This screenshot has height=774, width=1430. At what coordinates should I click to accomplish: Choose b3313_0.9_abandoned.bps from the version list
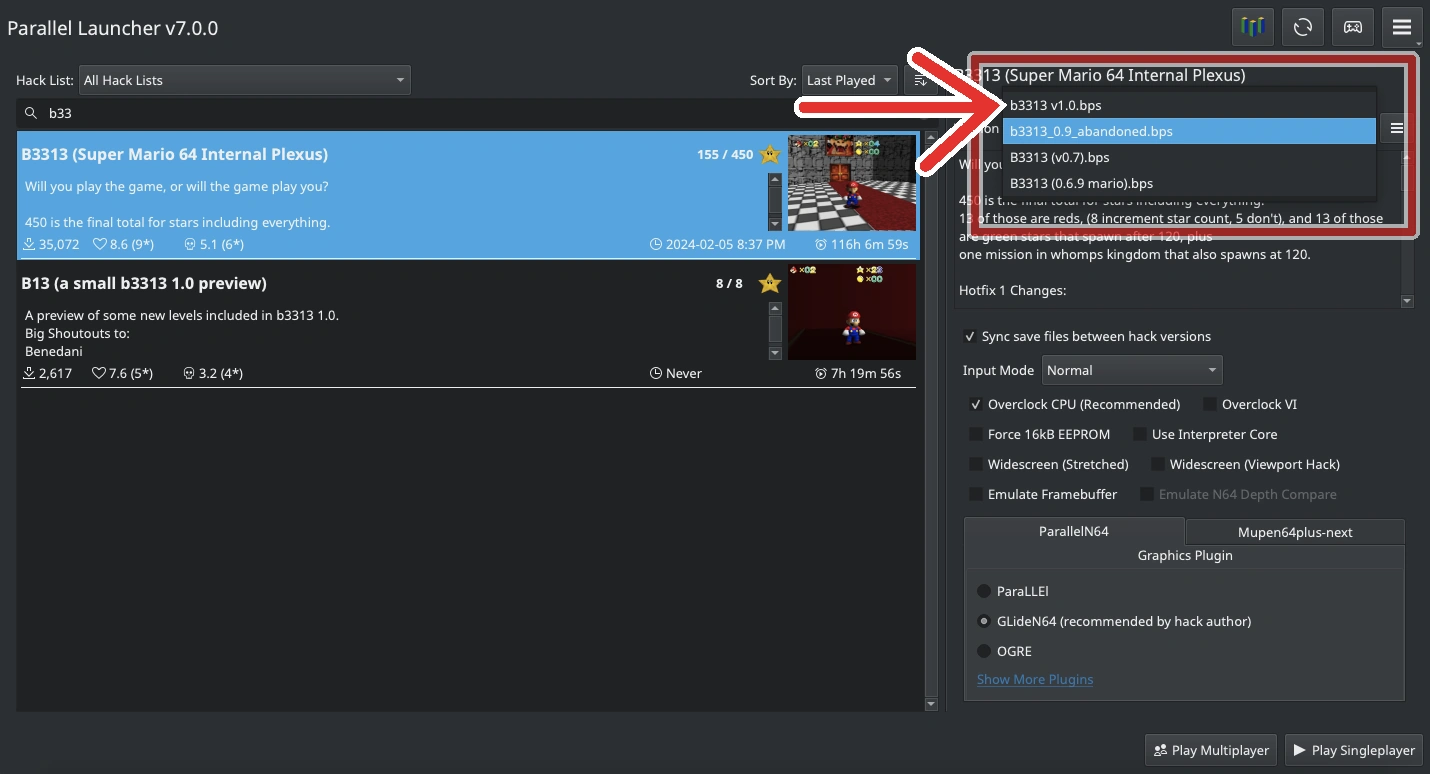(x=1189, y=131)
